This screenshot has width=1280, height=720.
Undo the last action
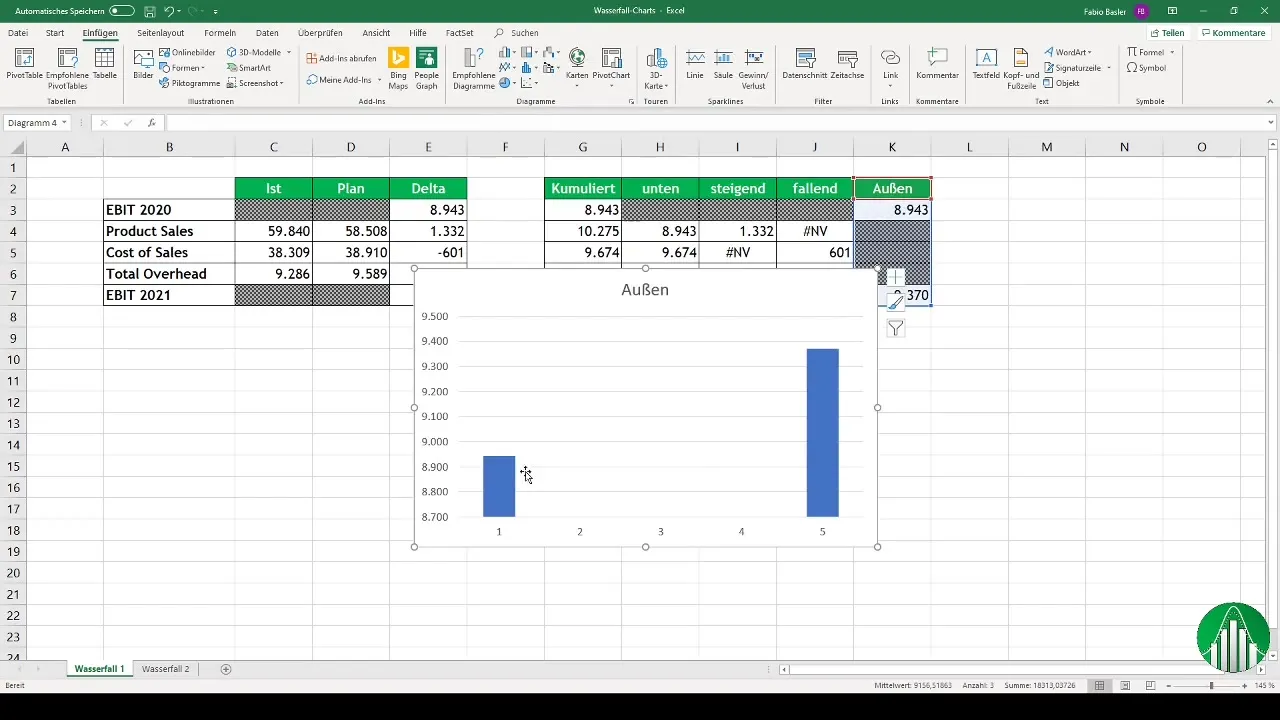pos(168,11)
